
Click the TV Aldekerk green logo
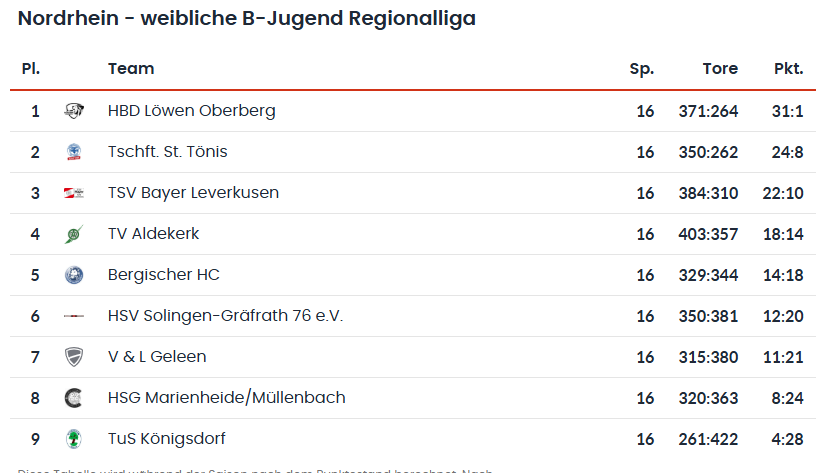click(73, 234)
